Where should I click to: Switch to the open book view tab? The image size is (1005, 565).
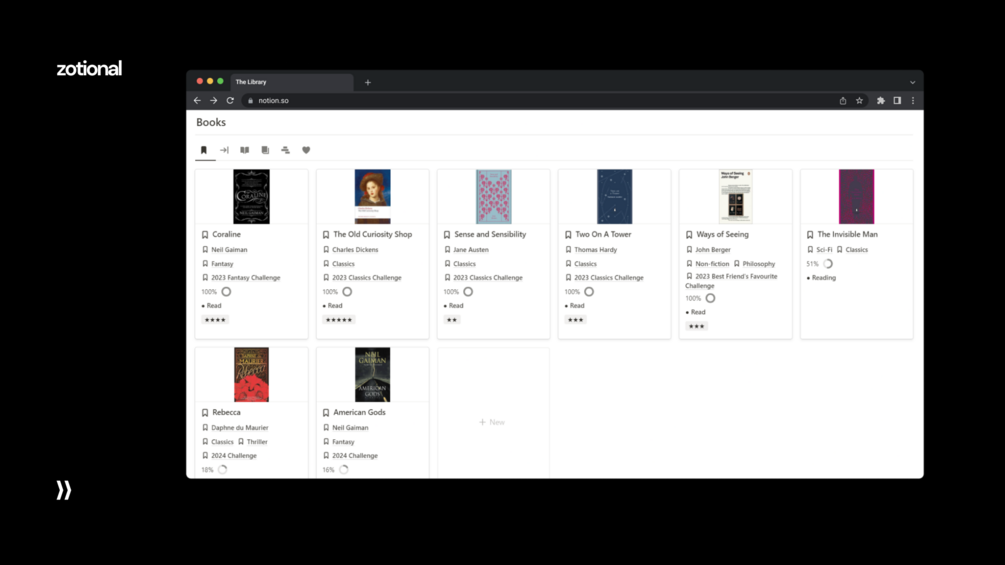point(245,150)
